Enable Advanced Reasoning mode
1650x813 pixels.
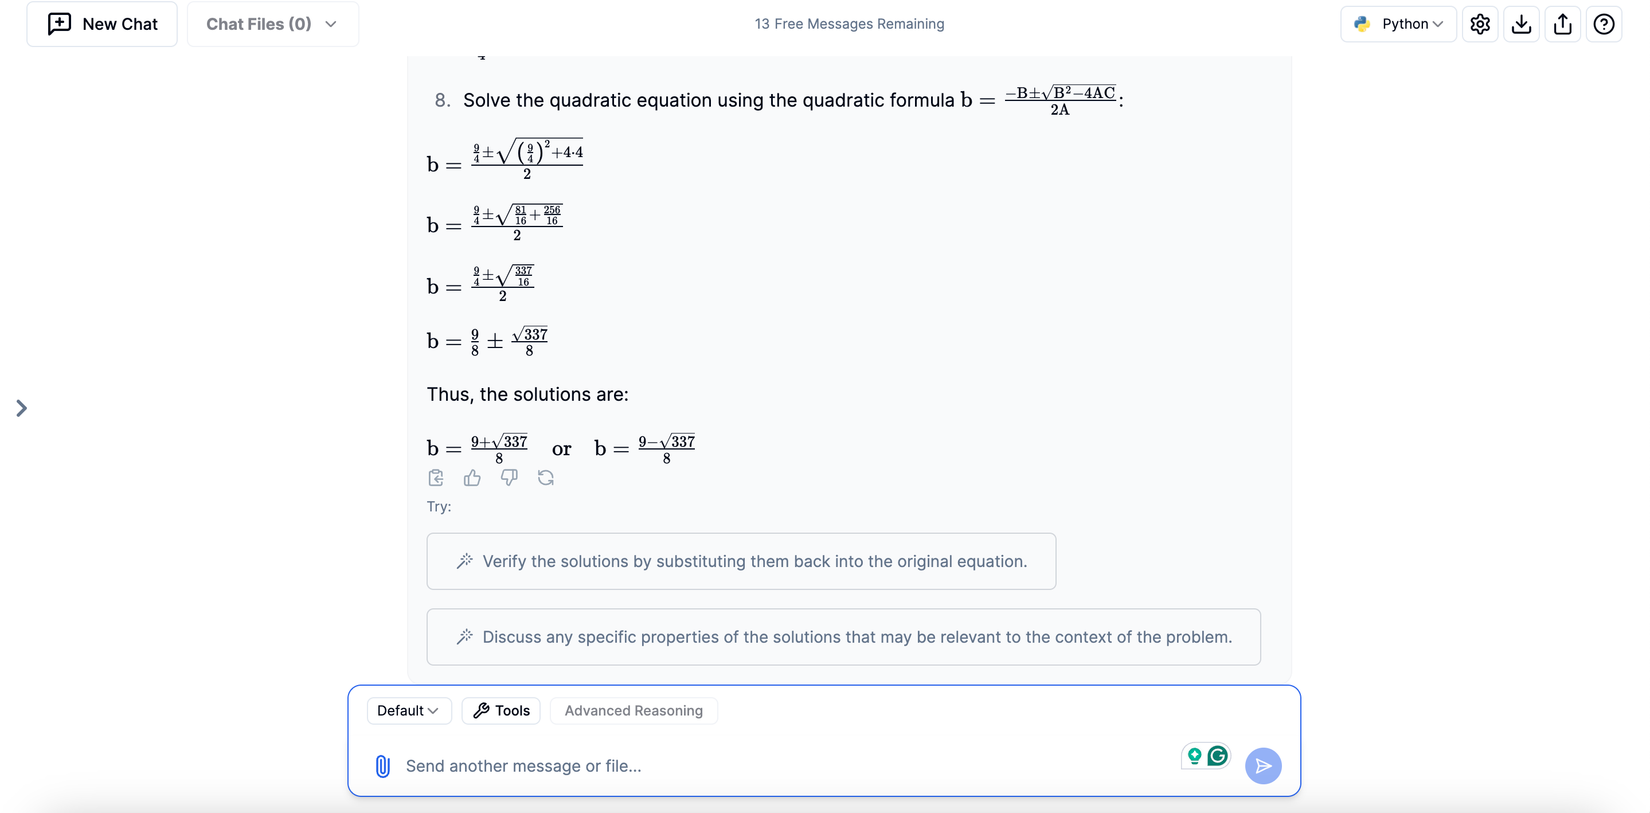click(633, 710)
